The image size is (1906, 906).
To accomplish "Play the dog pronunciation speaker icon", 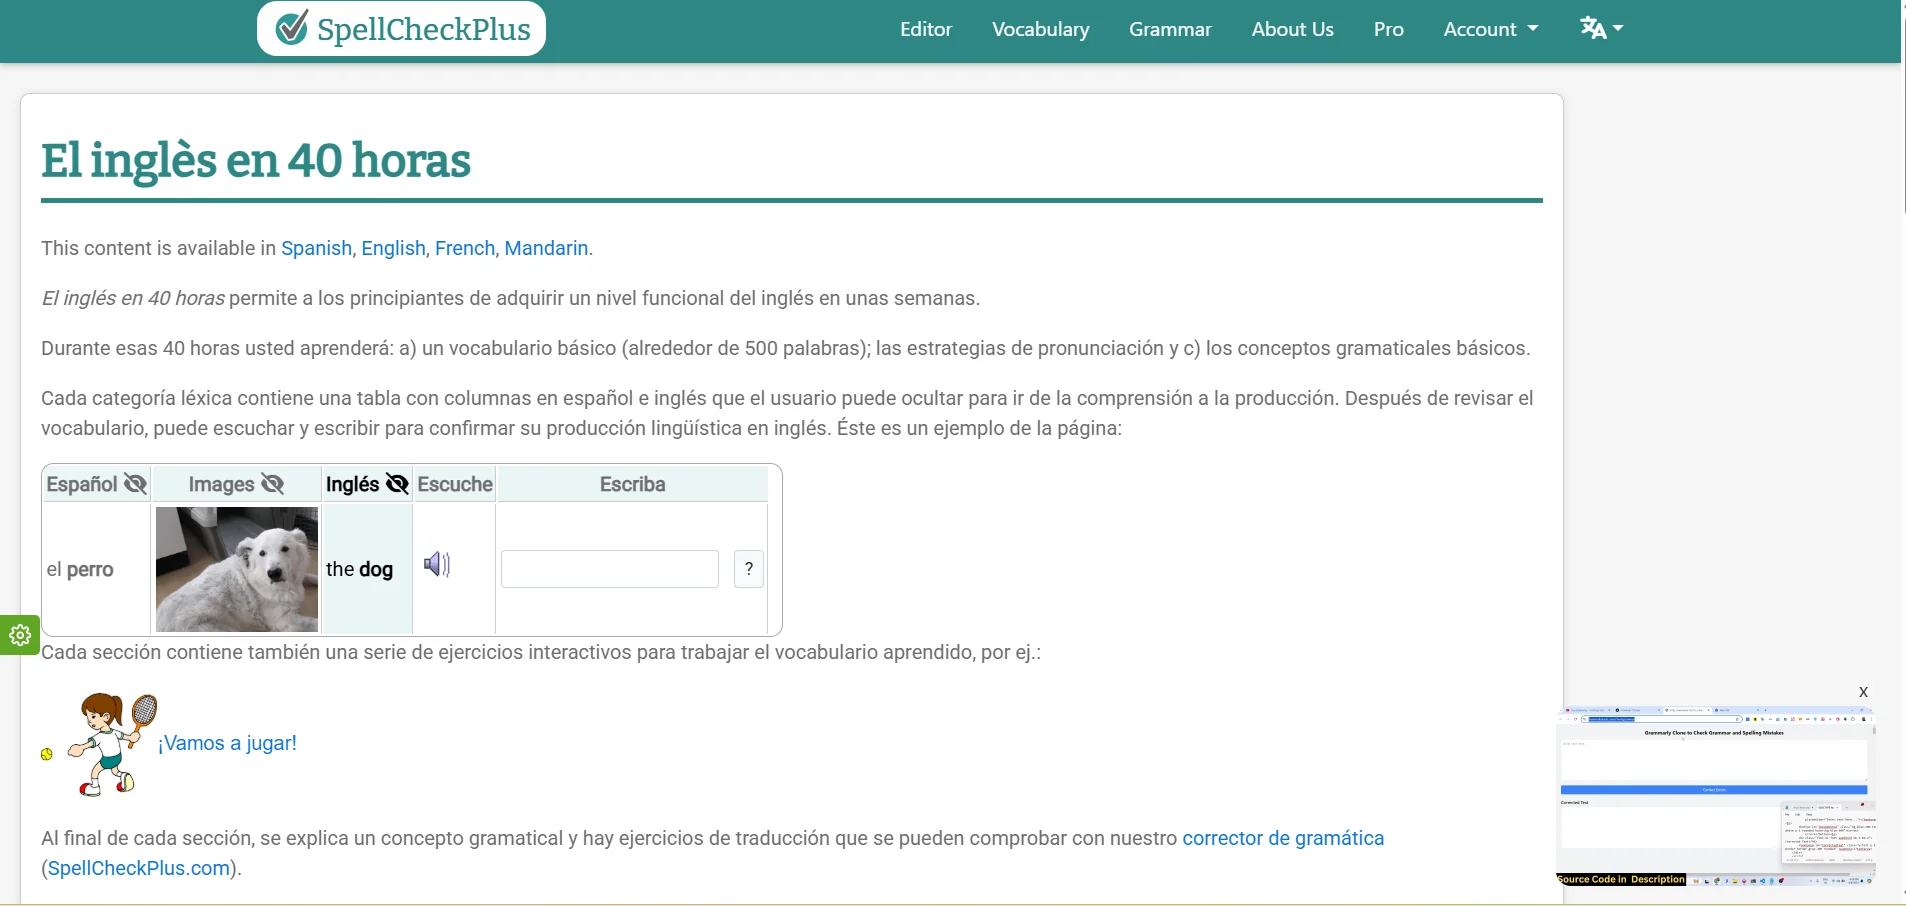I will [x=437, y=565].
